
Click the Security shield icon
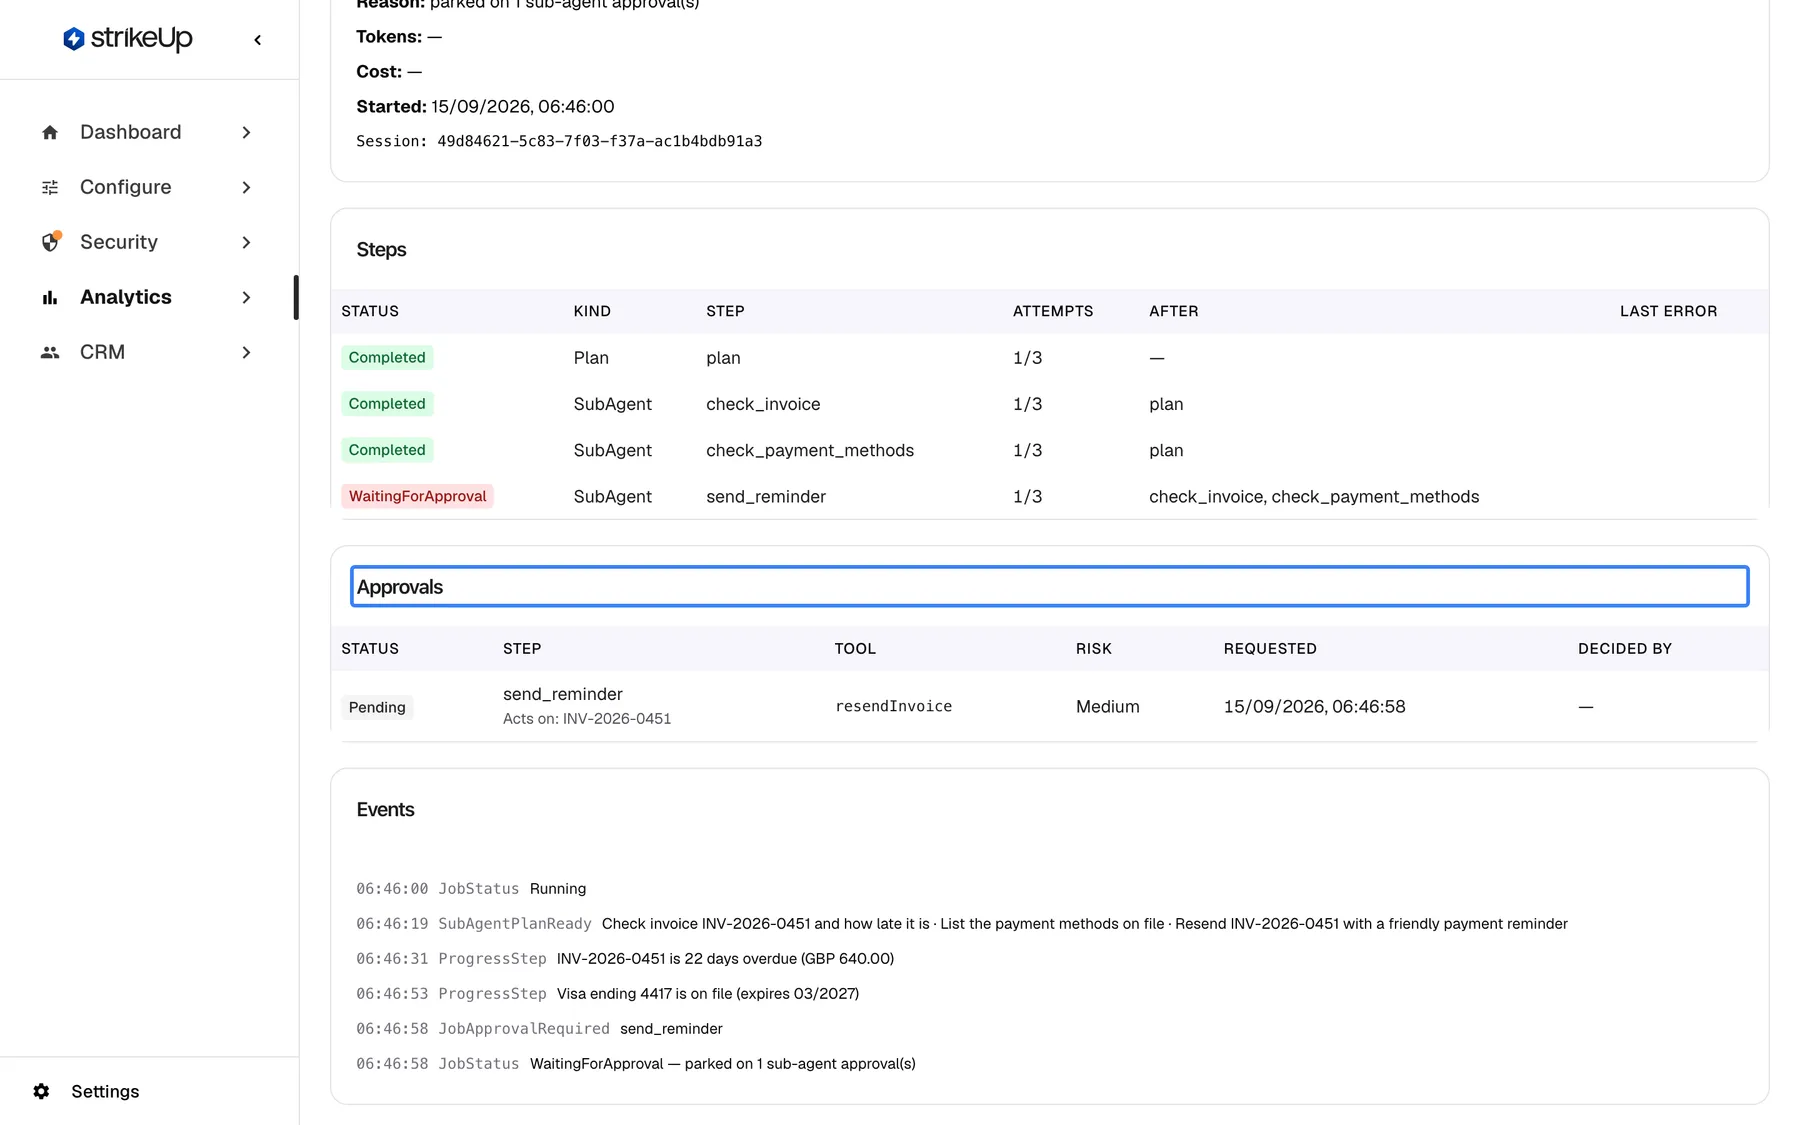click(x=50, y=242)
